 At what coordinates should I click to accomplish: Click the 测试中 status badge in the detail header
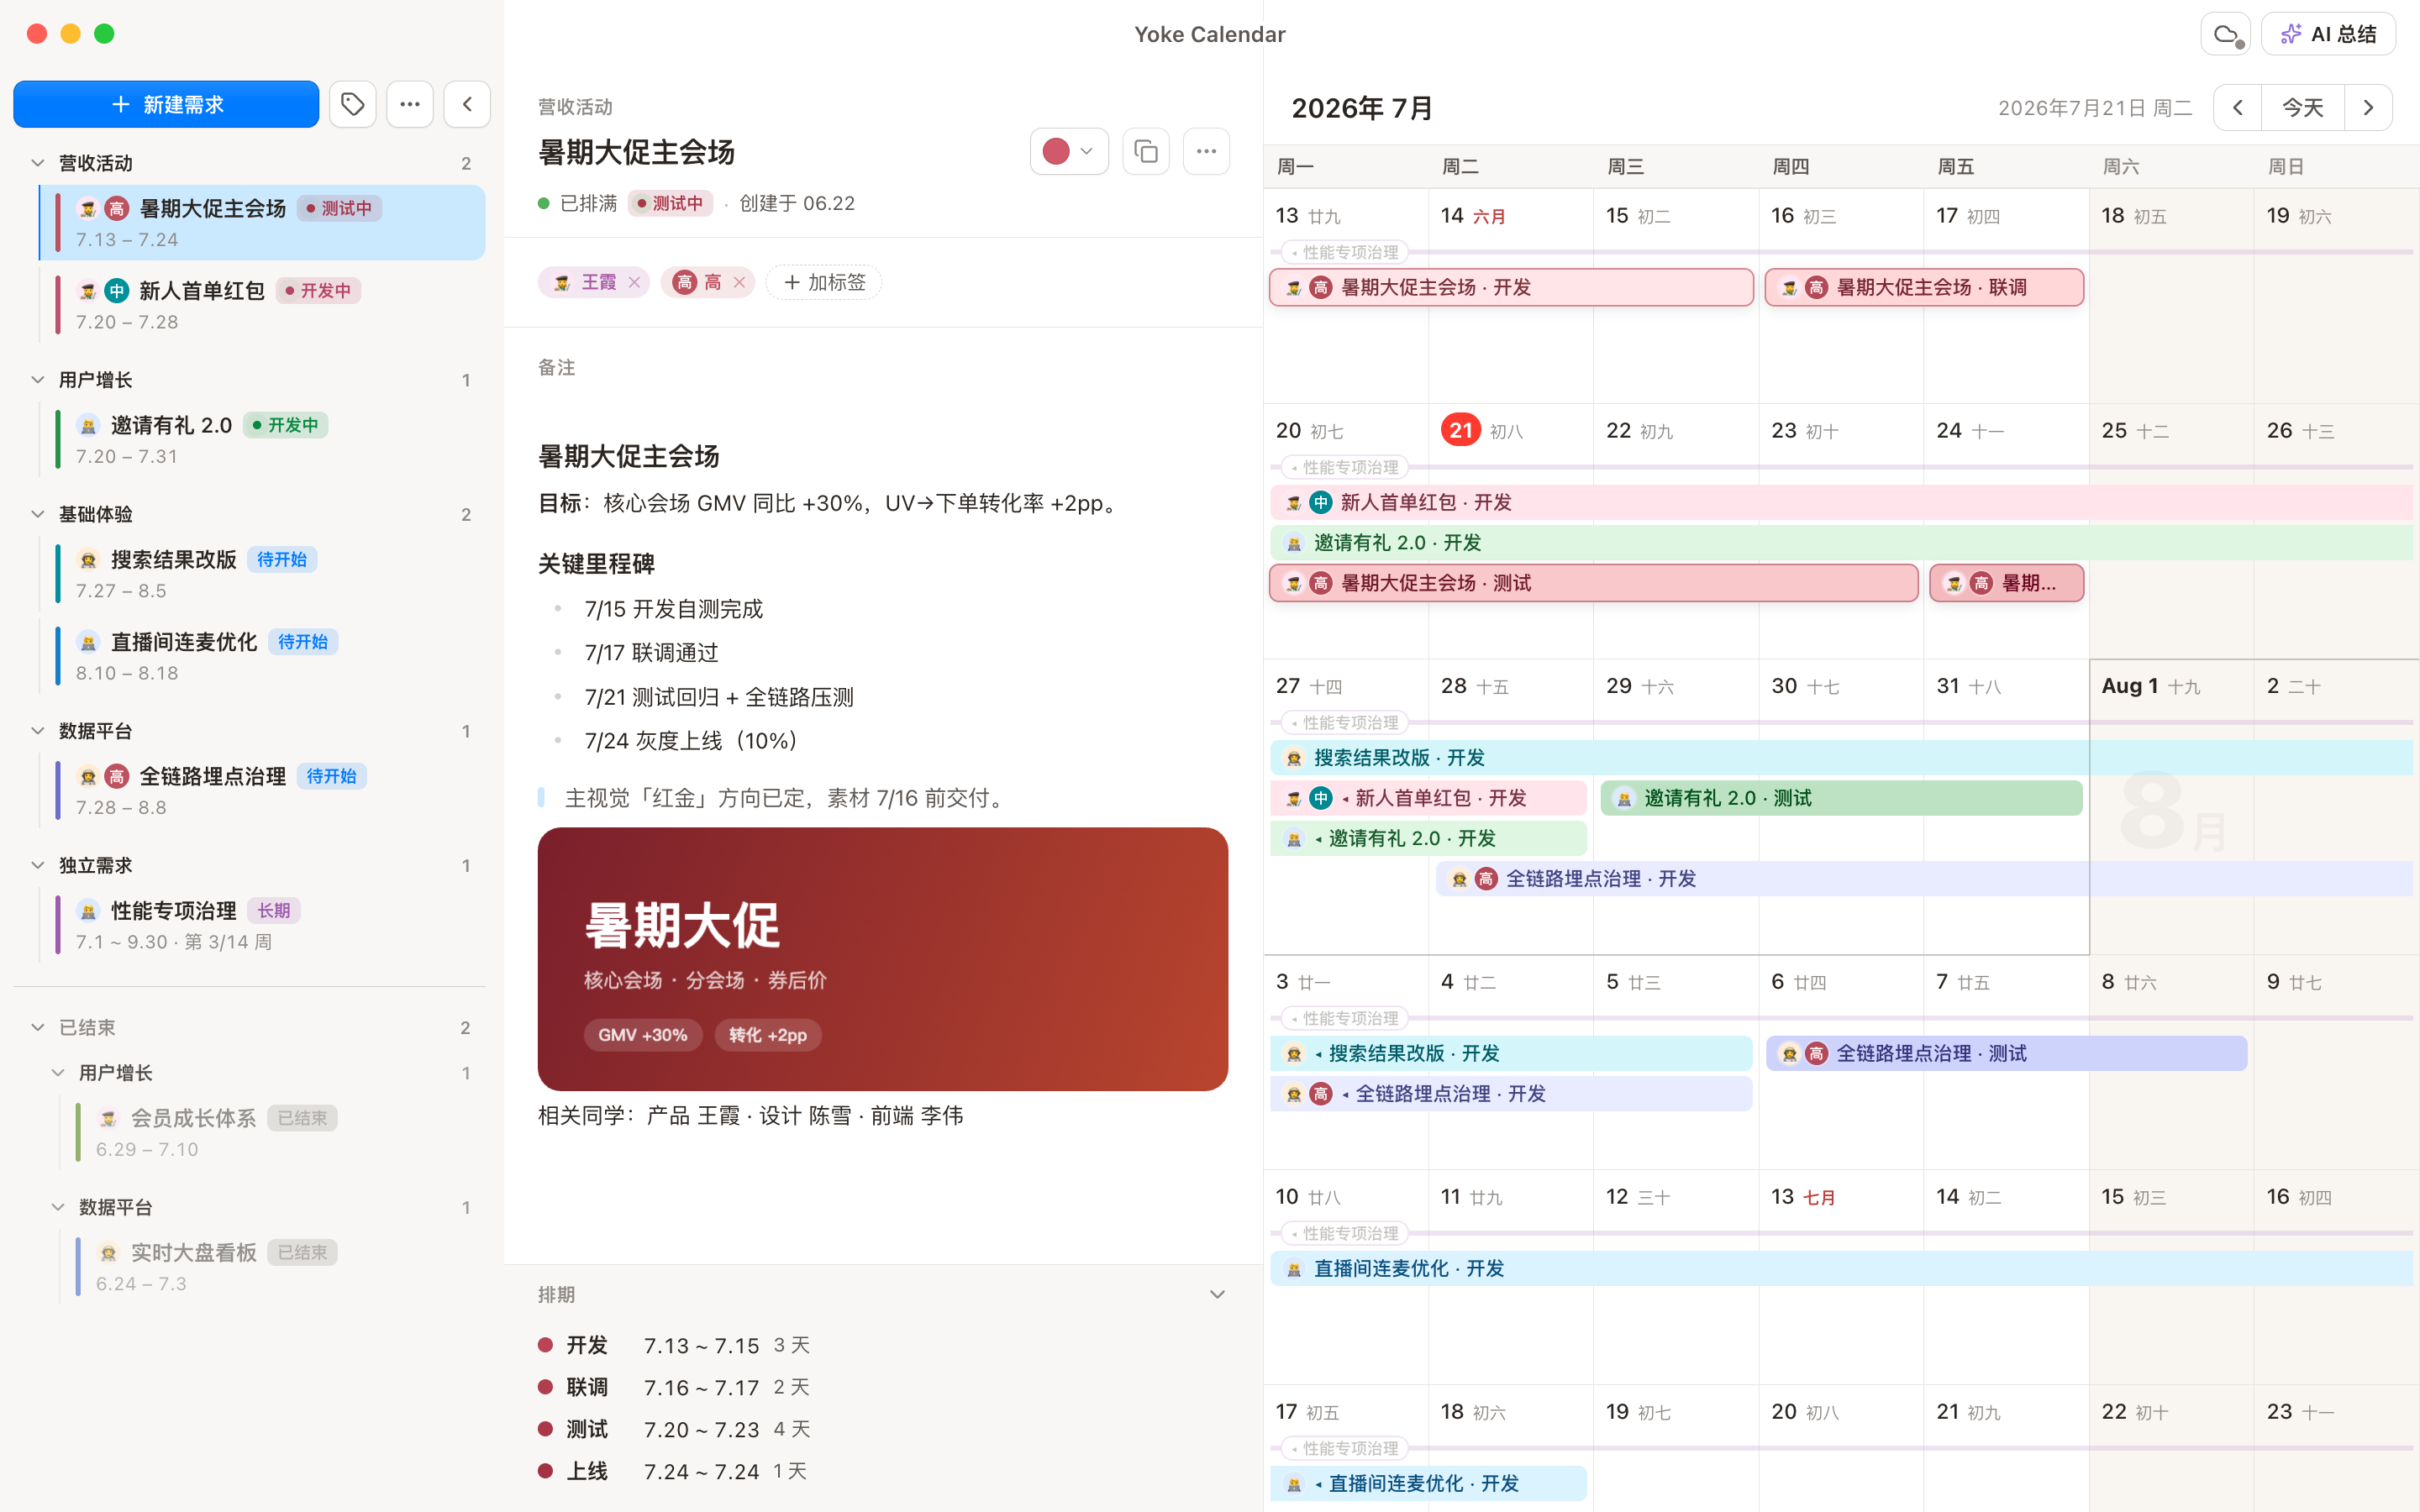[x=670, y=203]
